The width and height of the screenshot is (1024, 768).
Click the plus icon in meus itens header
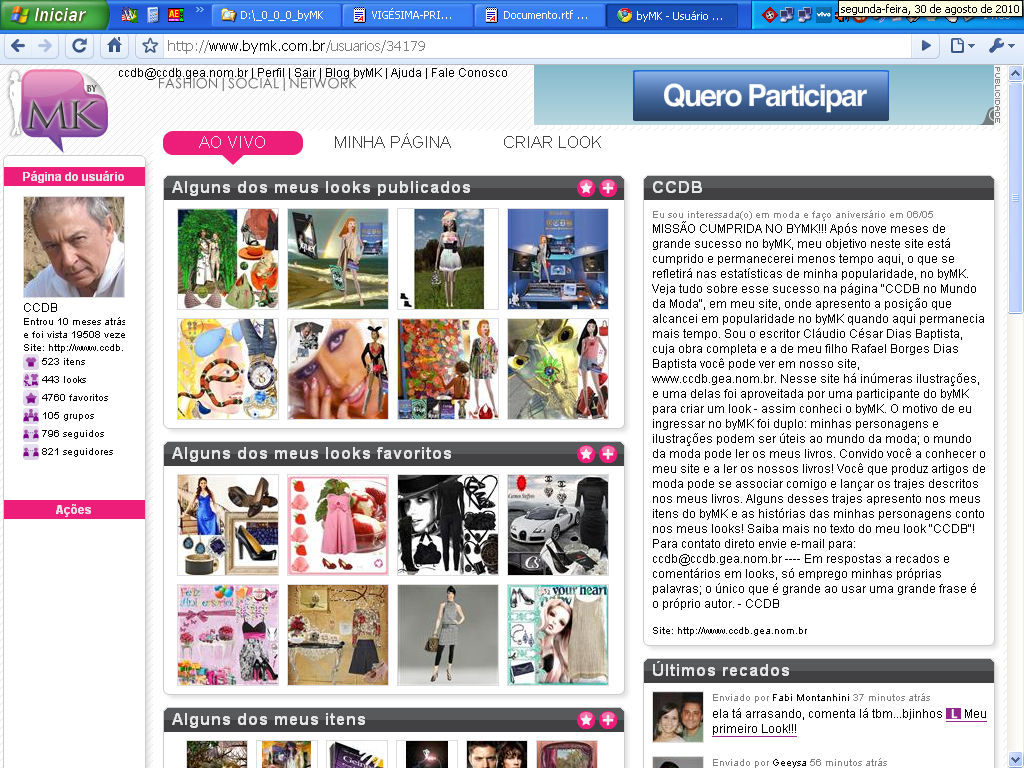(608, 720)
